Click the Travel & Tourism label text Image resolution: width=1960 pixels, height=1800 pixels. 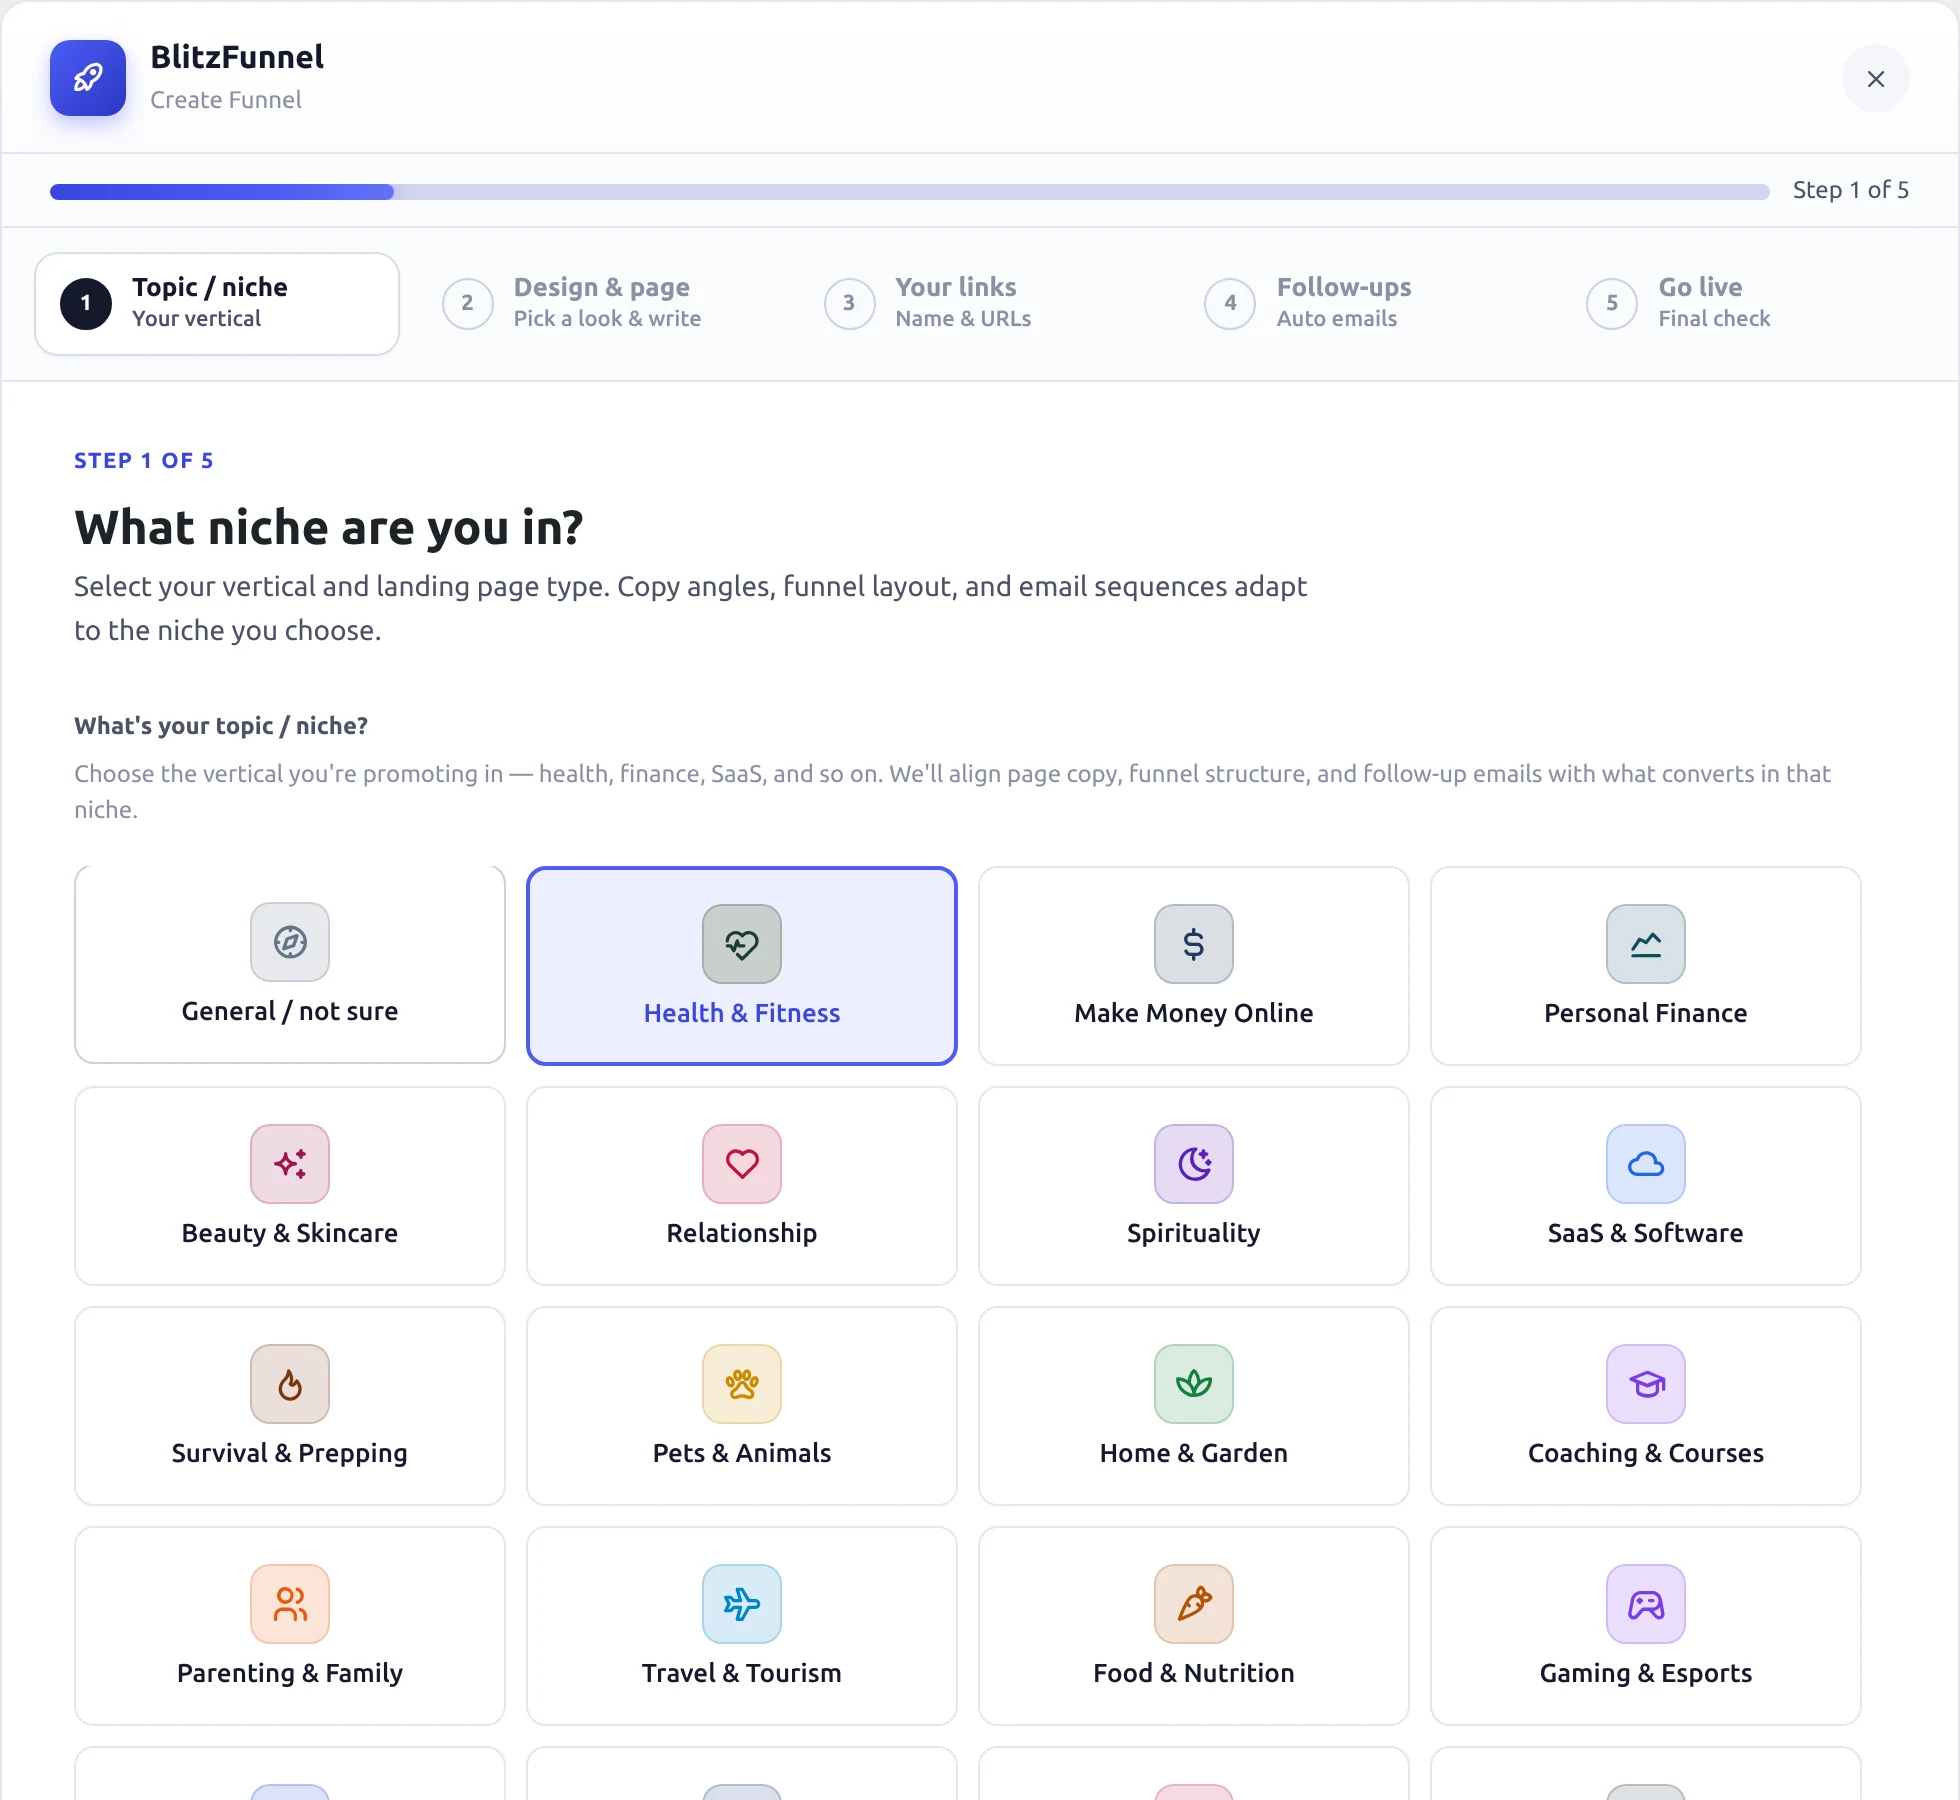[742, 1673]
